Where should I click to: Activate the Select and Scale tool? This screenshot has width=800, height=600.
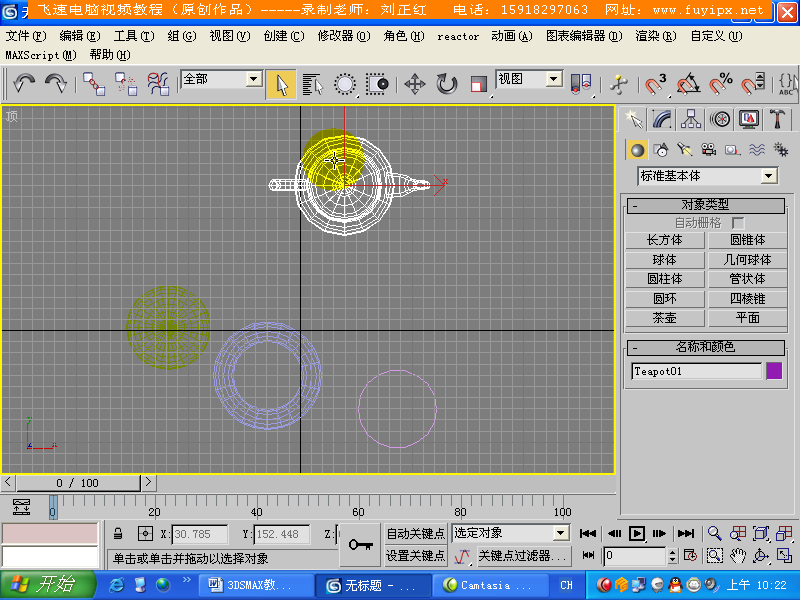tap(479, 84)
